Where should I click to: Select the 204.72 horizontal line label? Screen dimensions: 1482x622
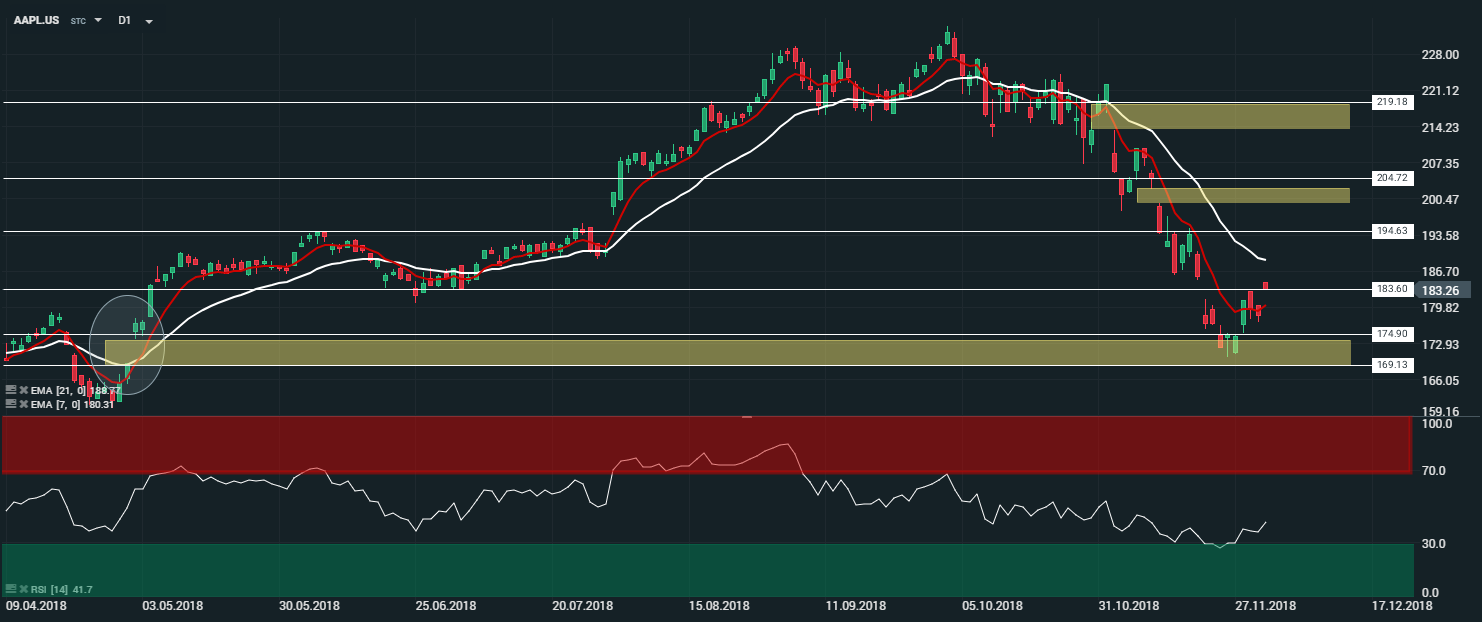click(x=1392, y=178)
